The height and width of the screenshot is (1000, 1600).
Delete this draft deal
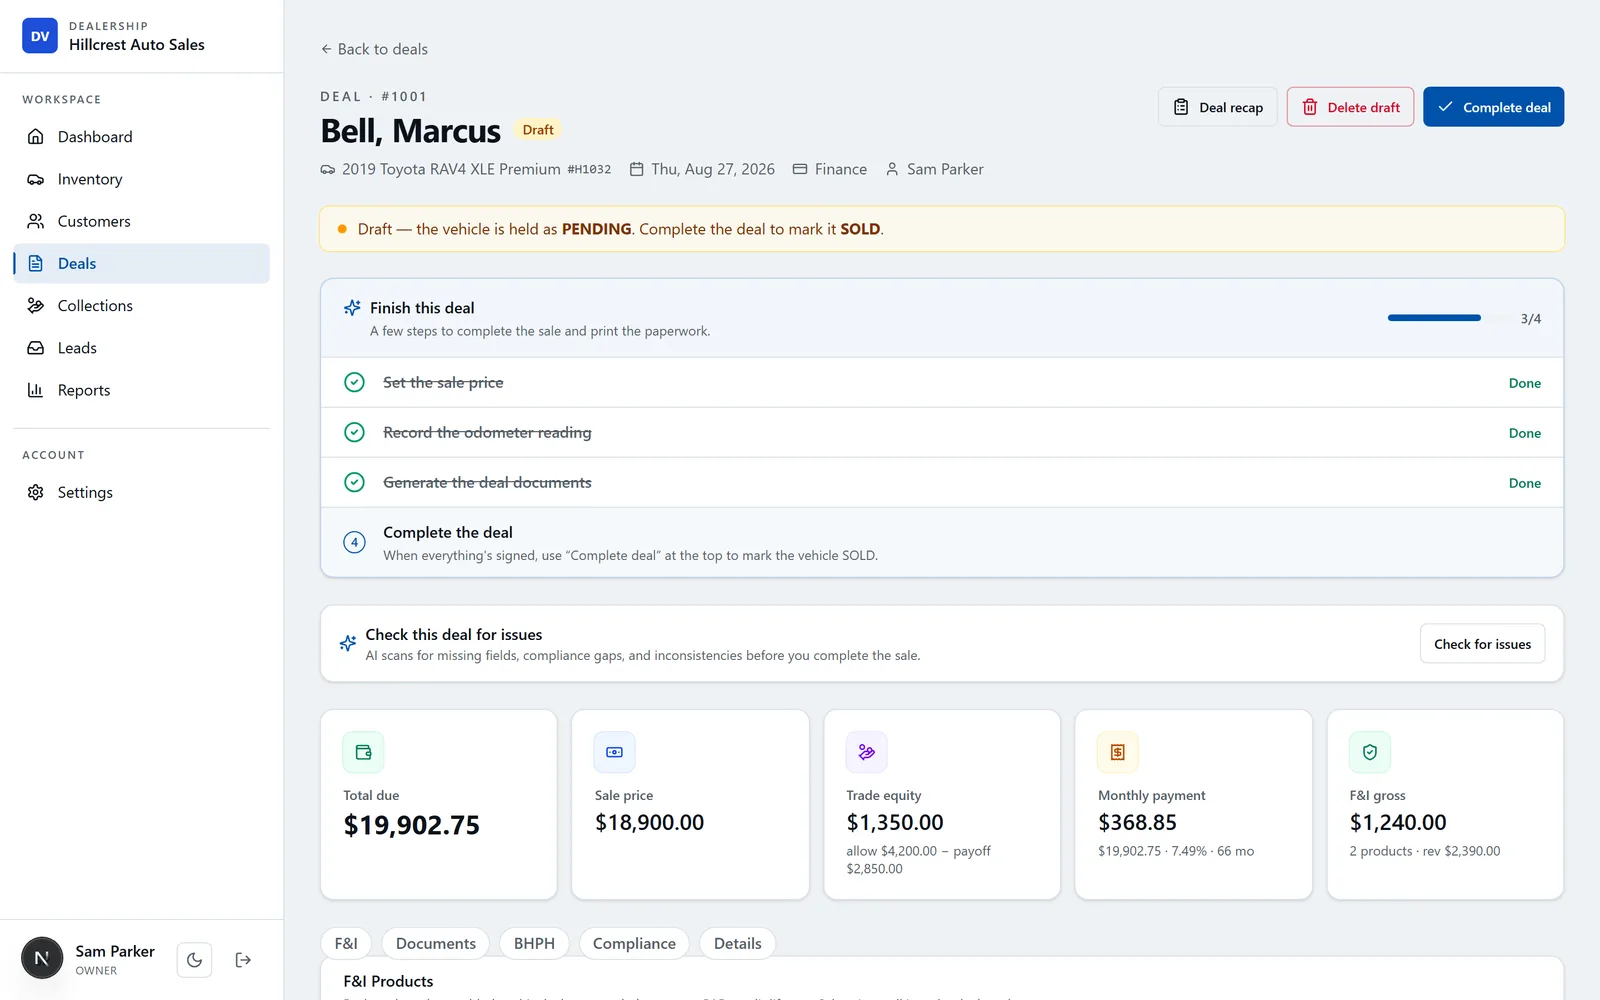1350,107
